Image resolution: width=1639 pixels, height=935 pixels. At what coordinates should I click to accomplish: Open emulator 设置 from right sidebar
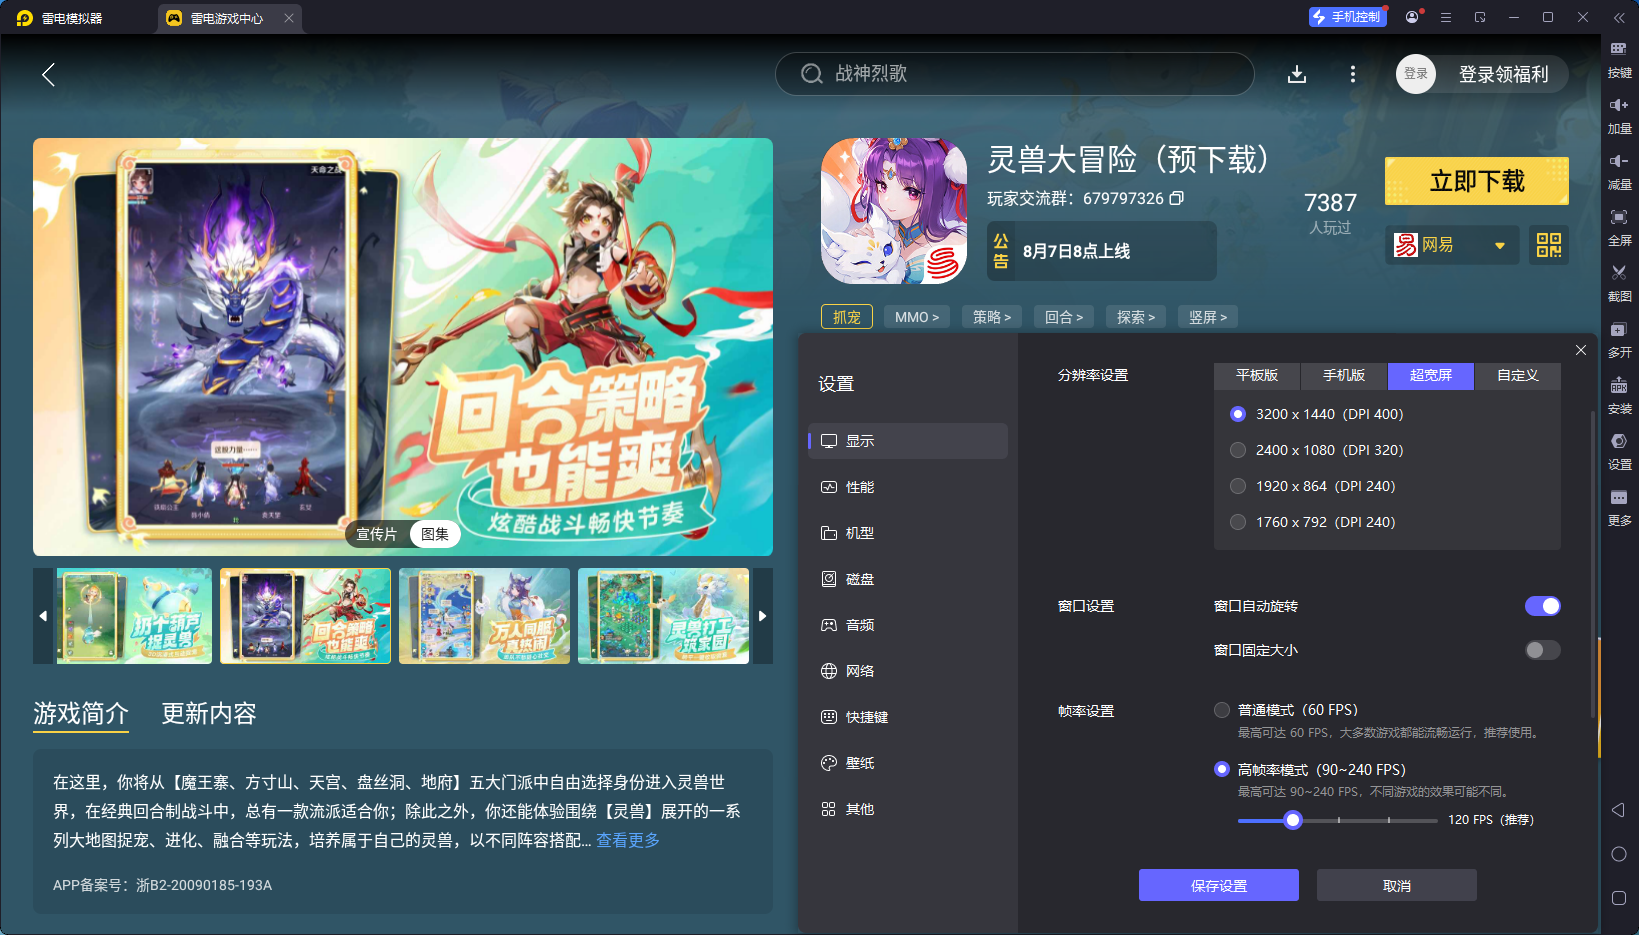pos(1619,452)
